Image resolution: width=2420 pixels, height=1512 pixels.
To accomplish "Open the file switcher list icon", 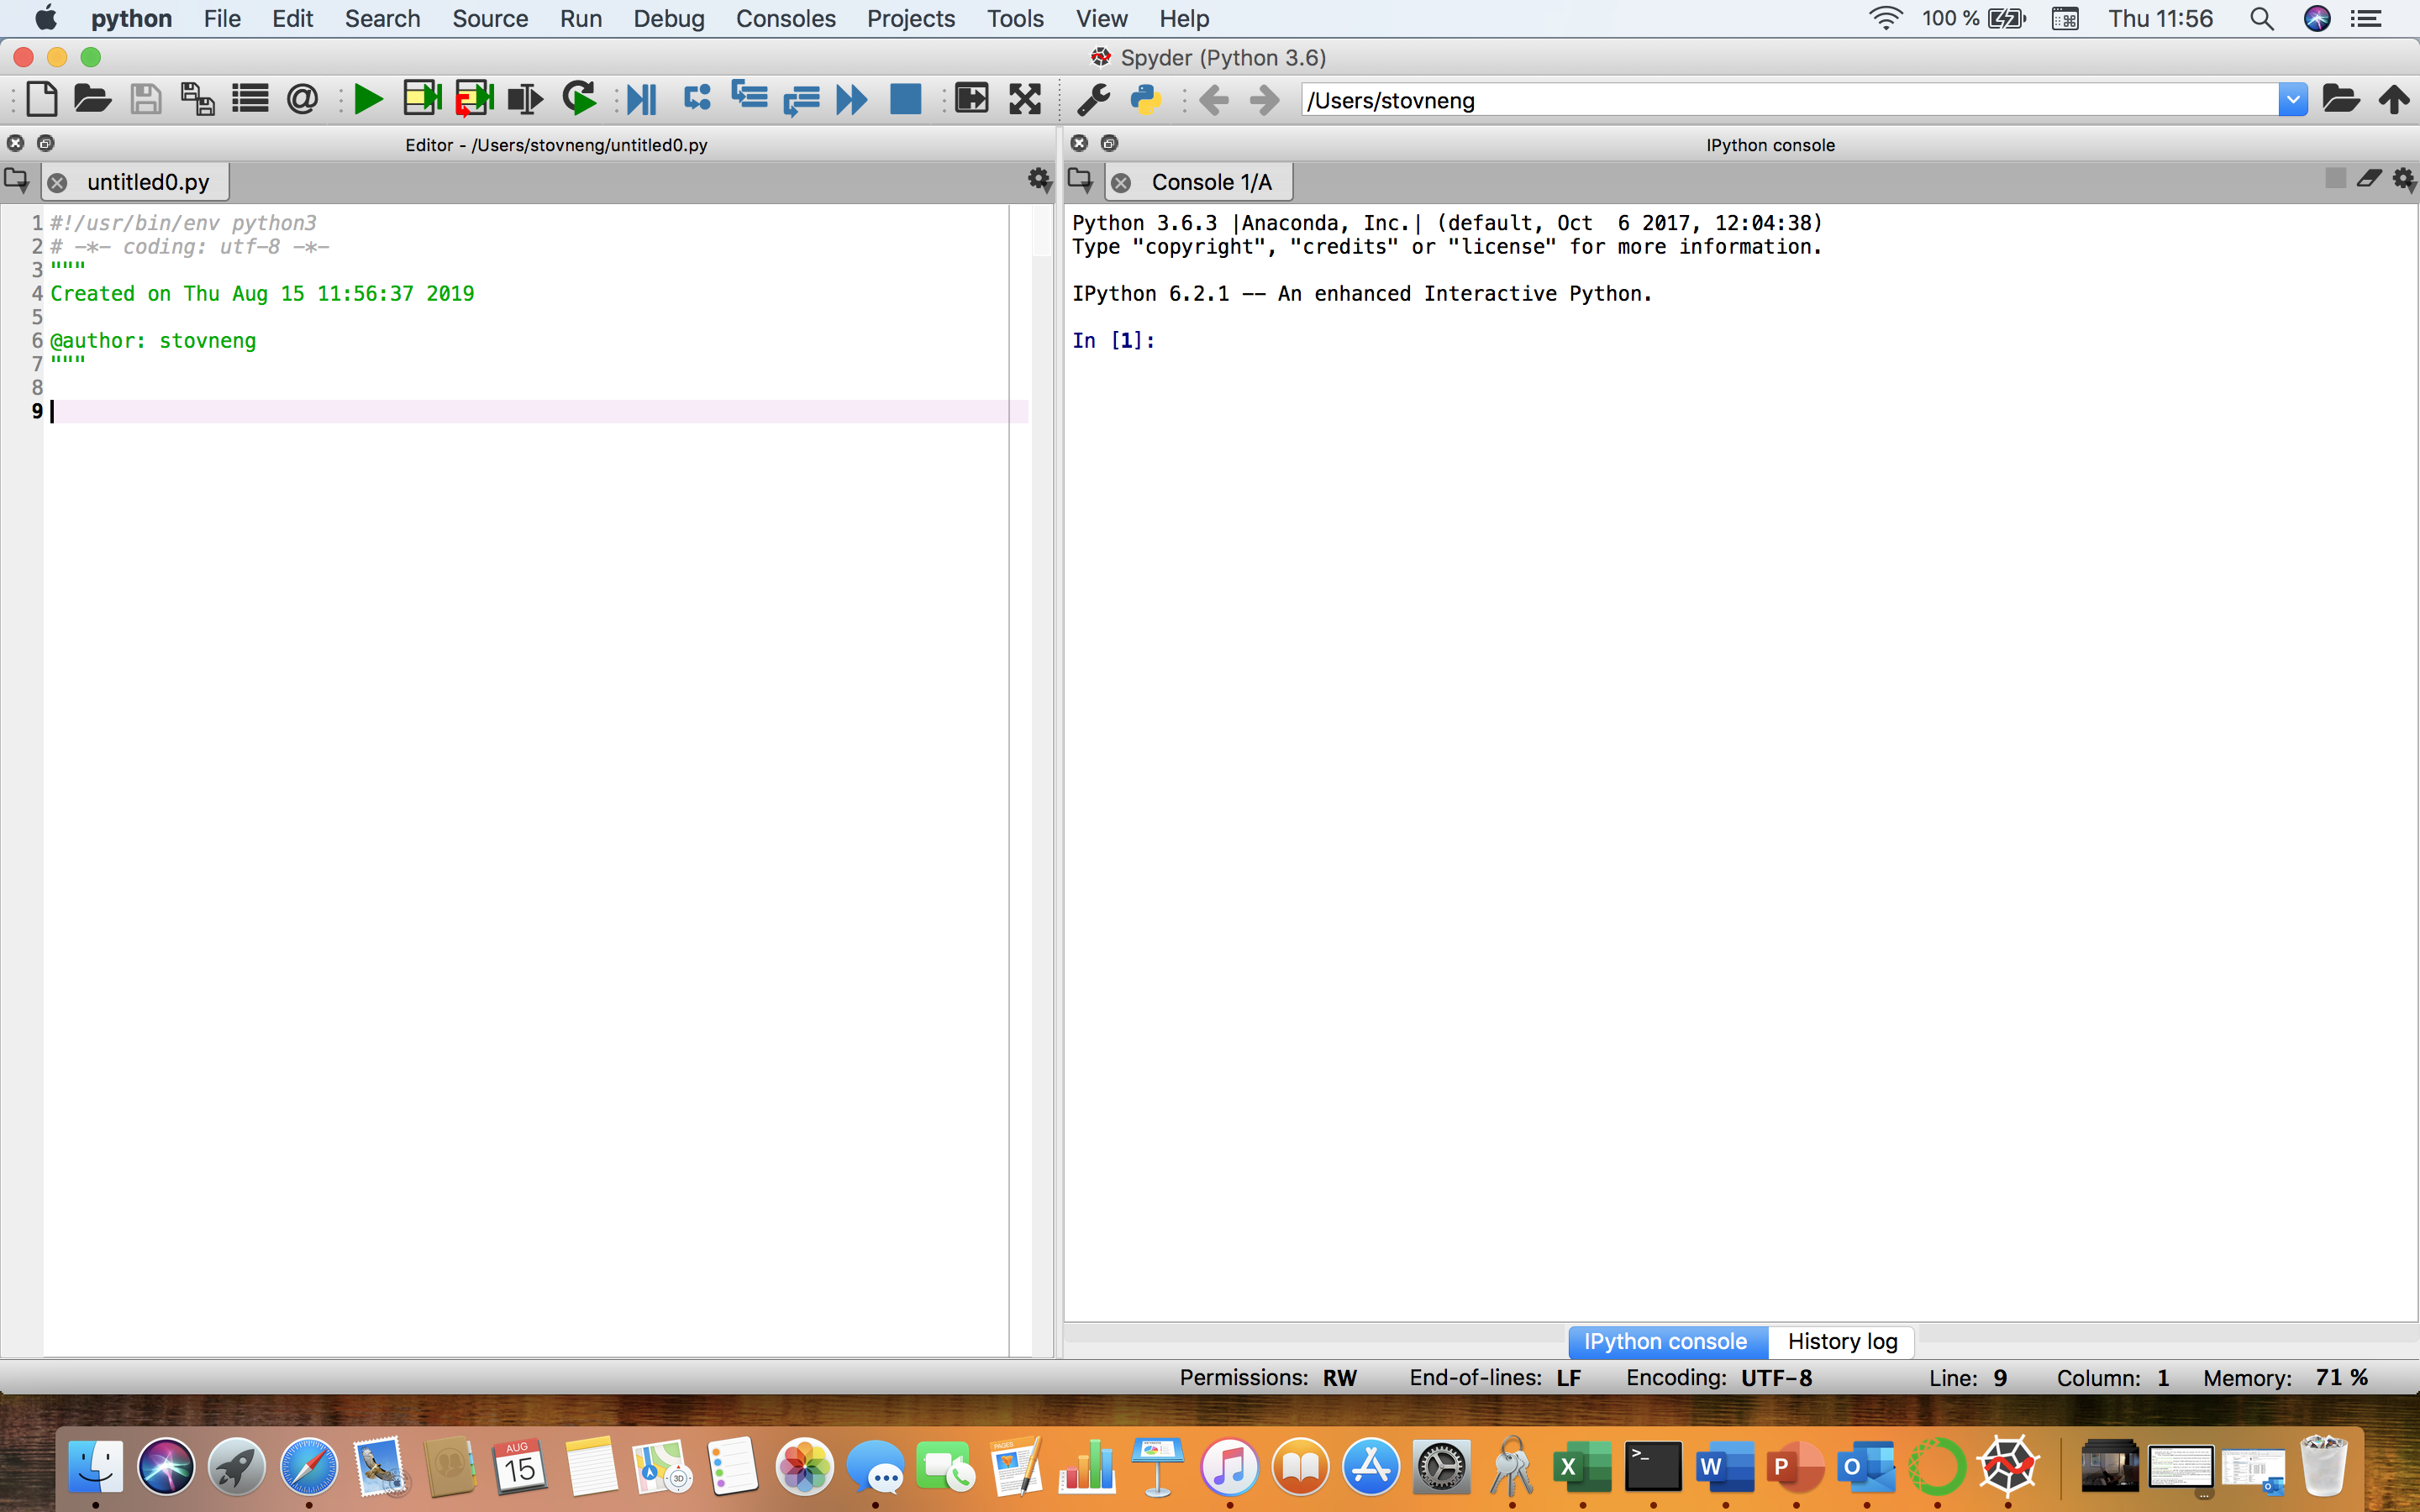I will tap(250, 99).
